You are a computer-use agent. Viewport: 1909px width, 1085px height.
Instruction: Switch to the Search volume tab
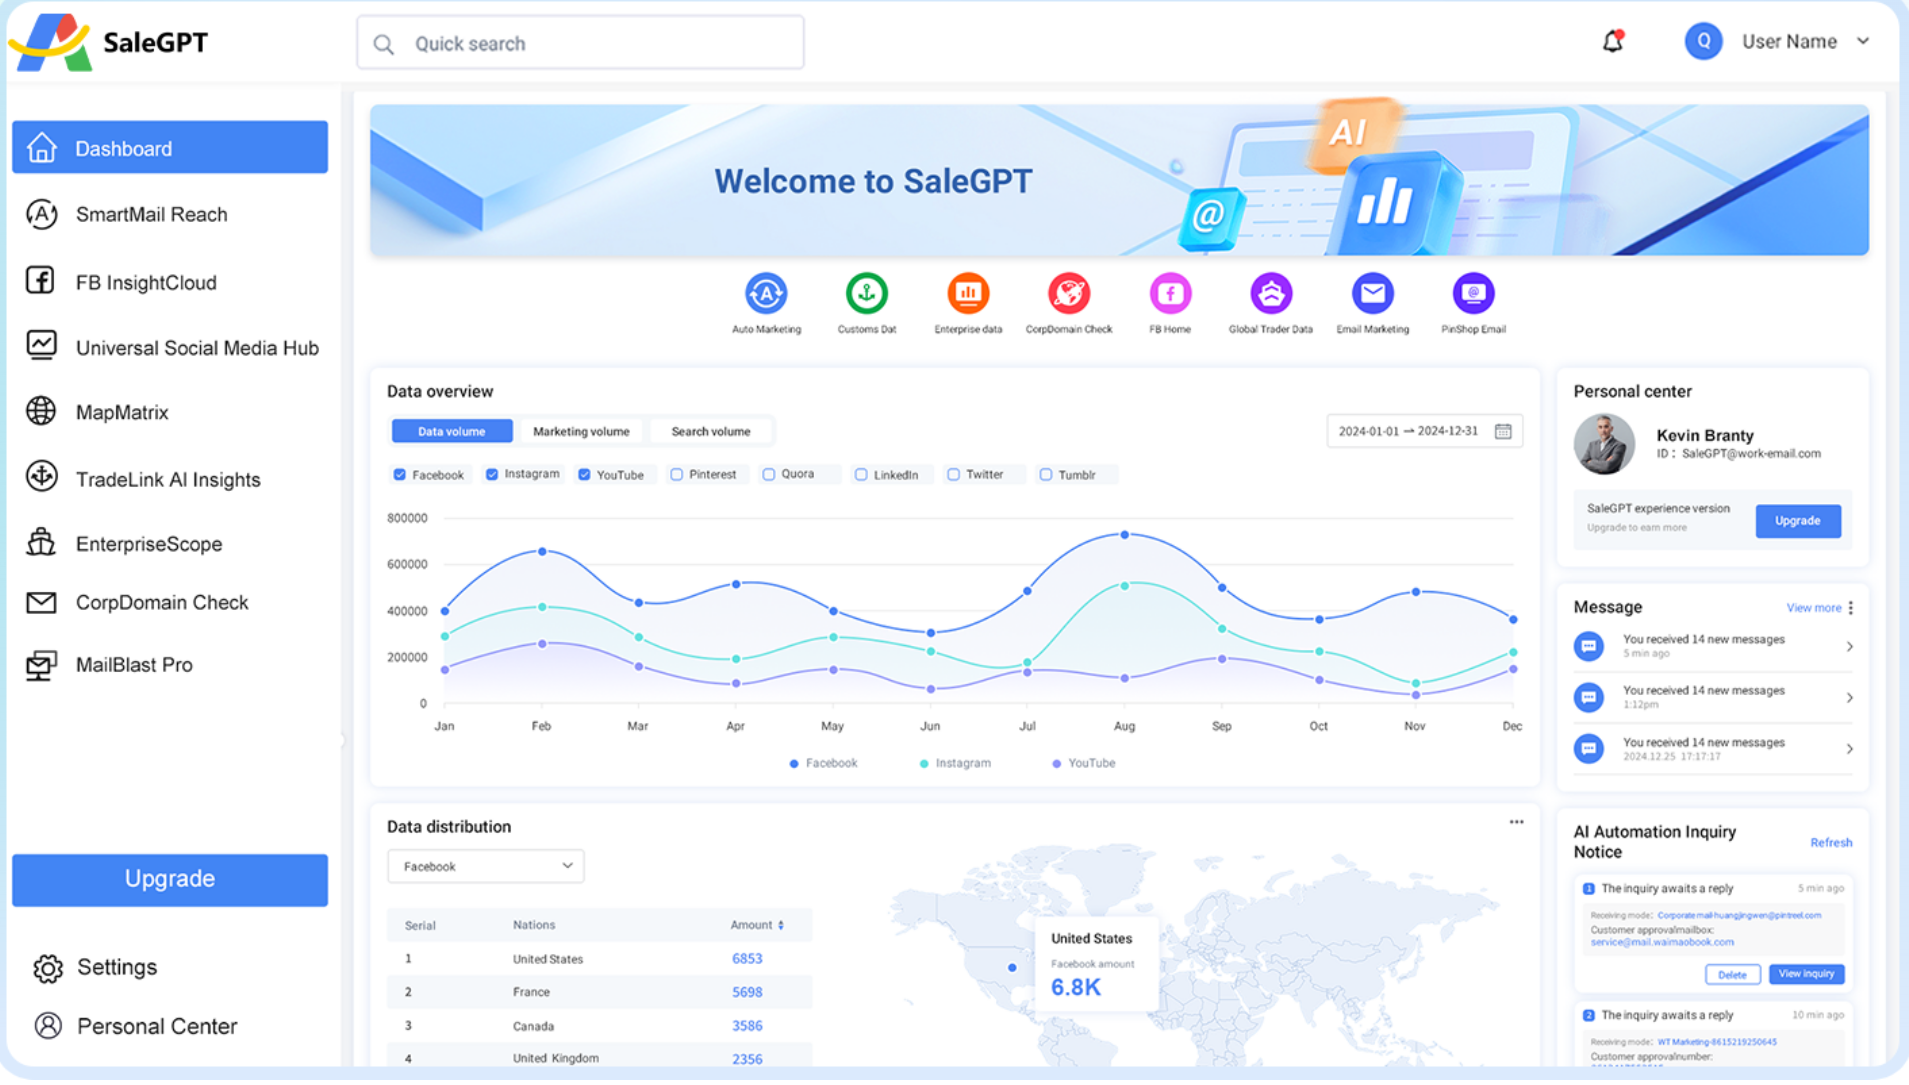point(711,431)
